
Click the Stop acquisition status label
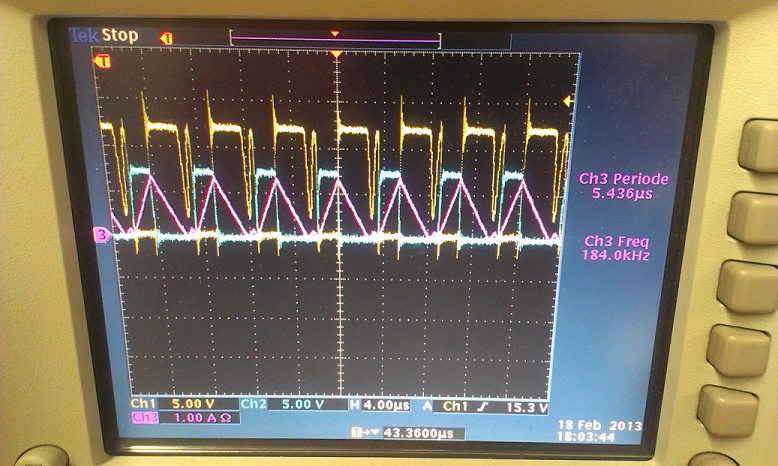tap(120, 35)
